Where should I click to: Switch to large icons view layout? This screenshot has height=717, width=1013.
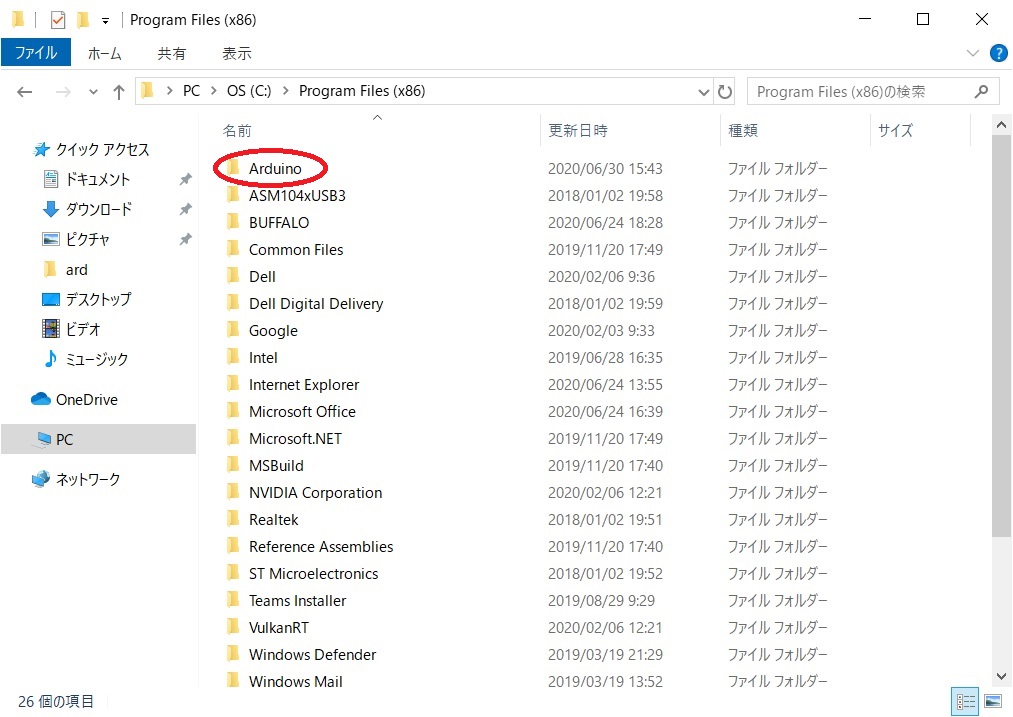click(x=993, y=702)
